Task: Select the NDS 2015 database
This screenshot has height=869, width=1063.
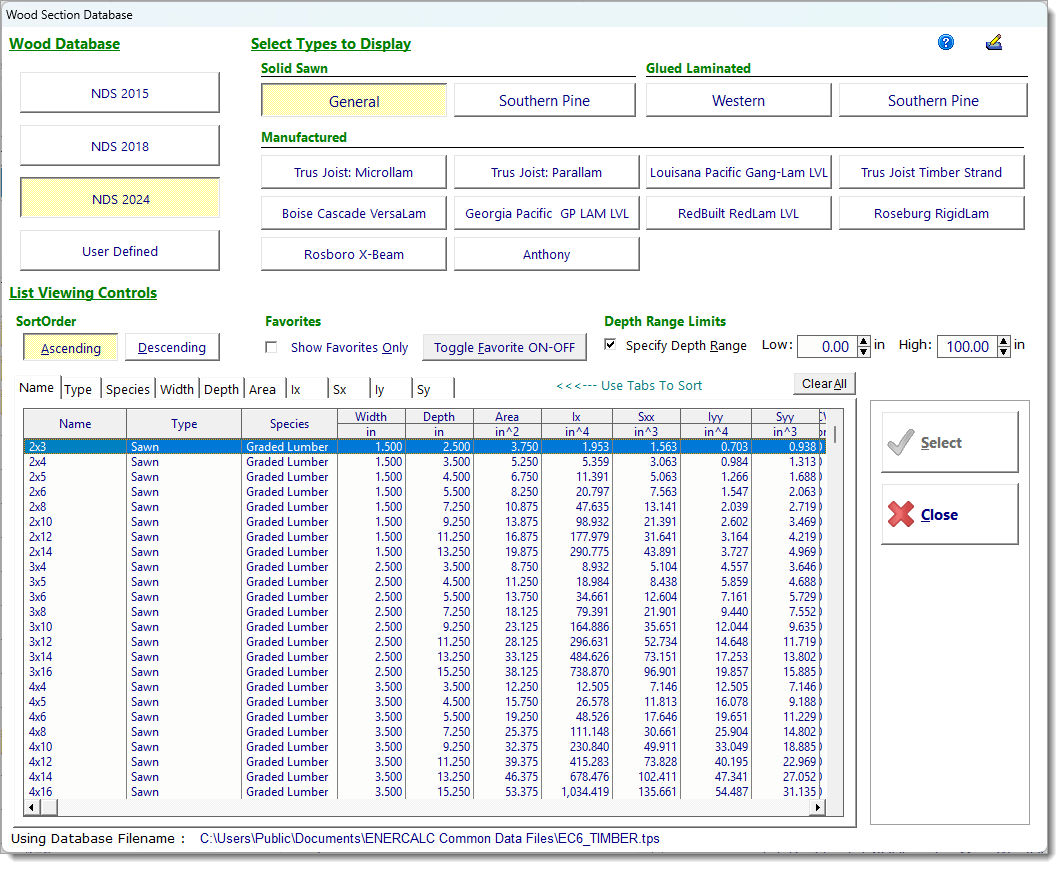Action: coord(120,93)
